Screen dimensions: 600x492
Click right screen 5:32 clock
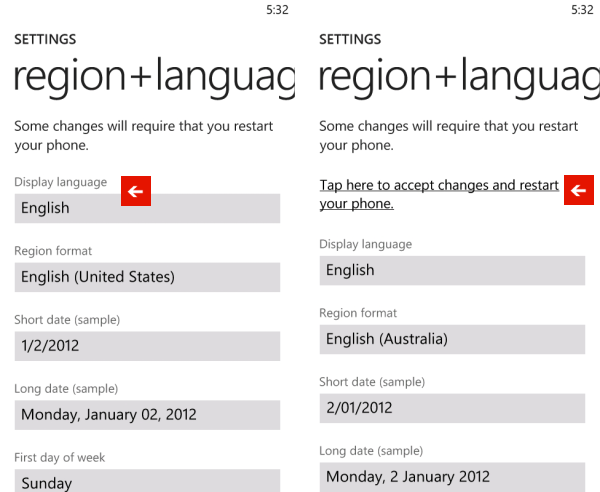coord(582,10)
